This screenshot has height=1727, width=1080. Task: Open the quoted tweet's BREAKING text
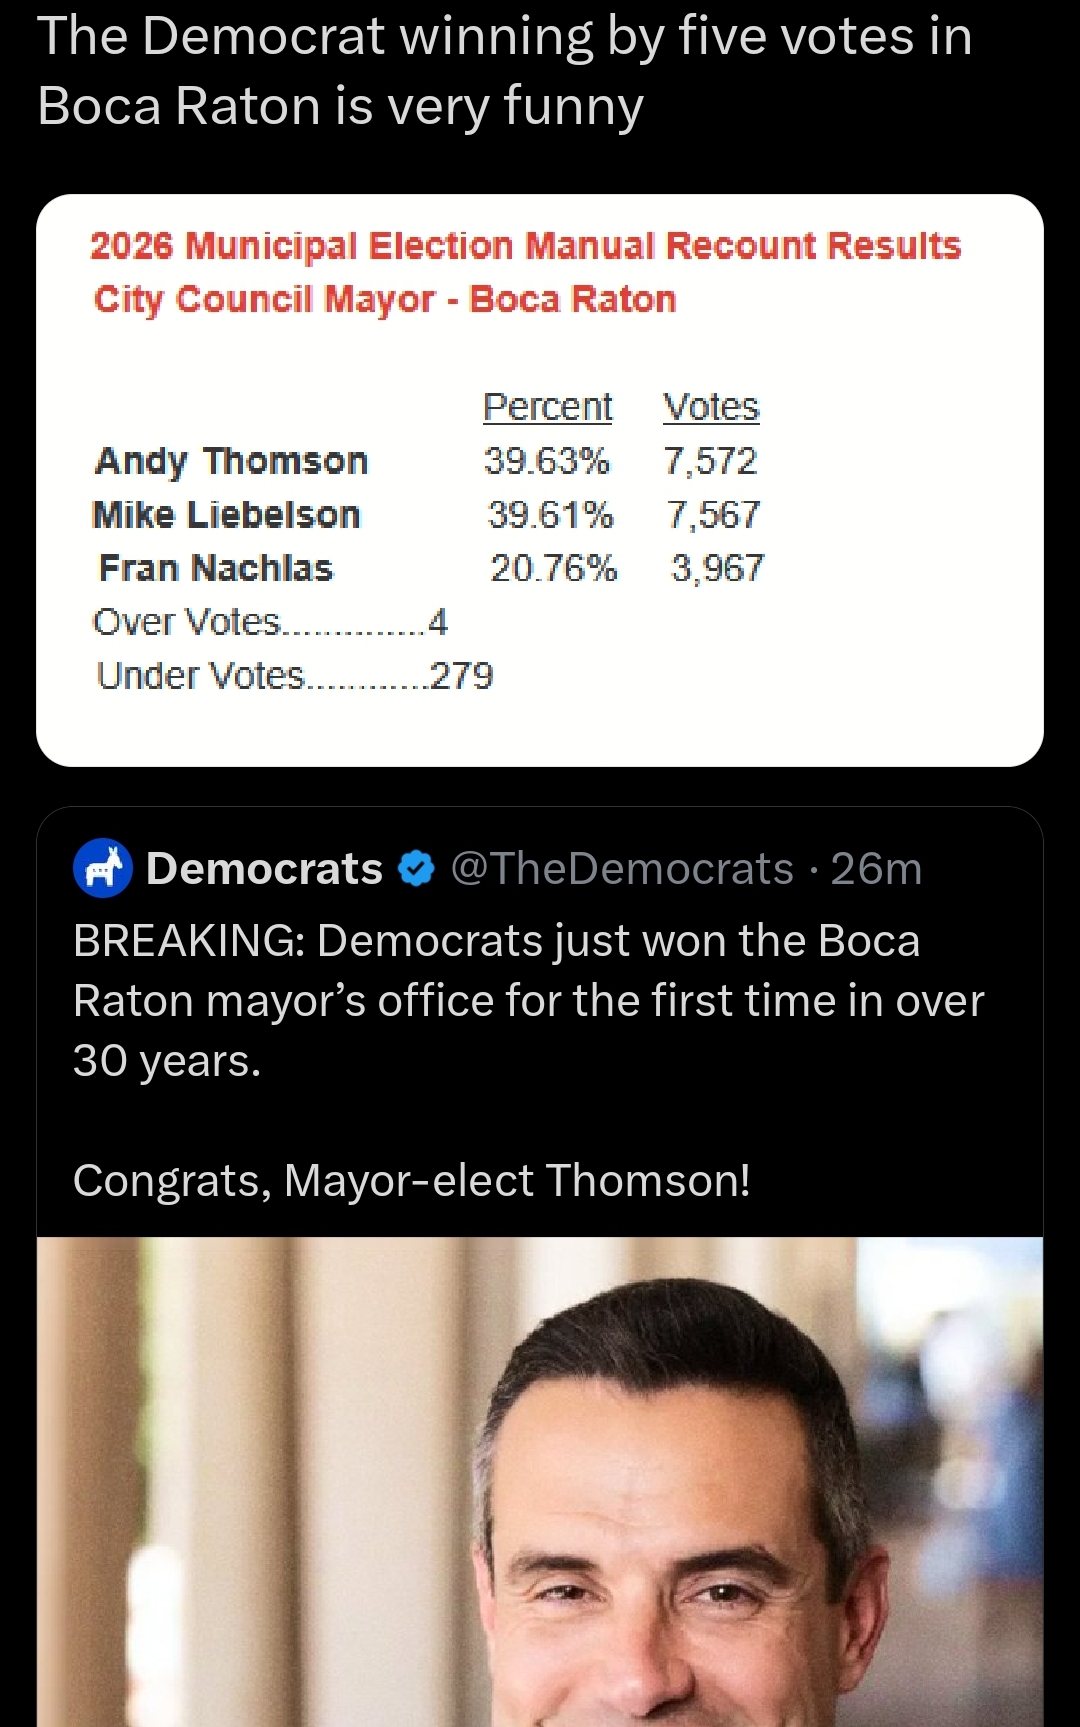tap(528, 1000)
